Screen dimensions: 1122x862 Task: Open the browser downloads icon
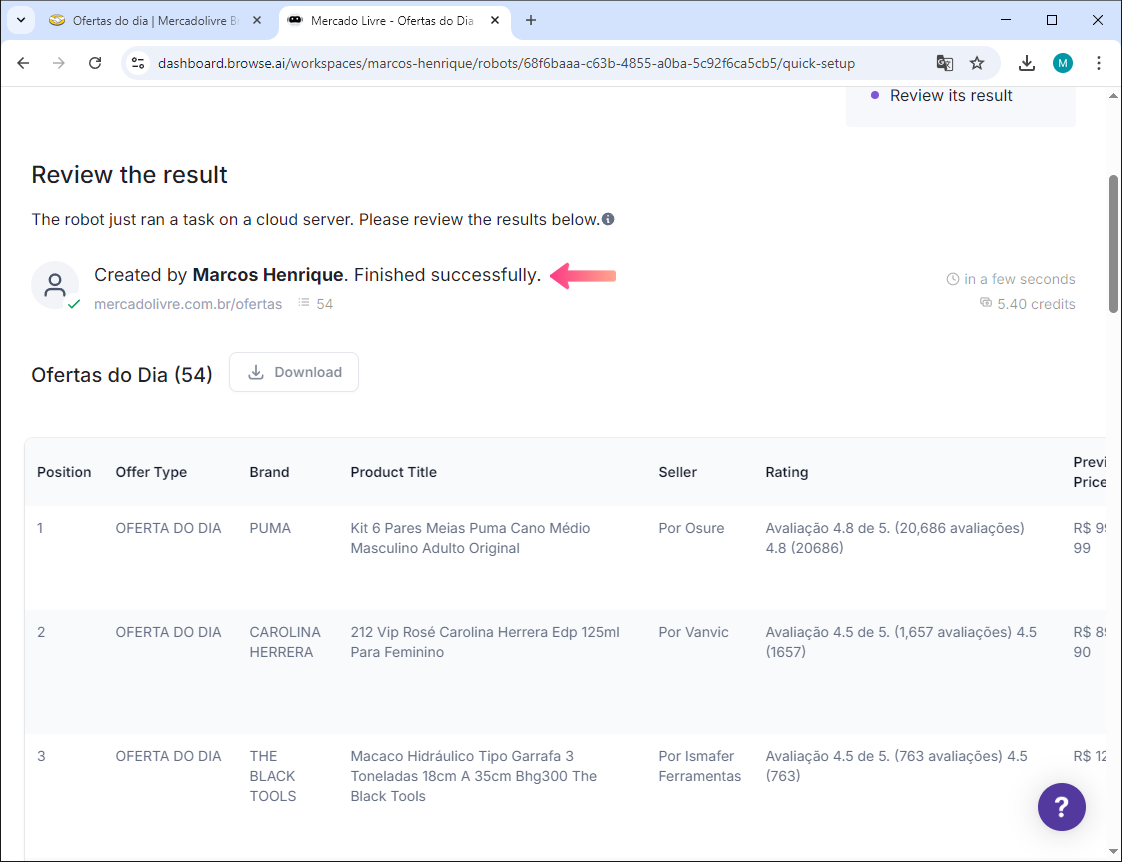pyautogui.click(x=1027, y=63)
